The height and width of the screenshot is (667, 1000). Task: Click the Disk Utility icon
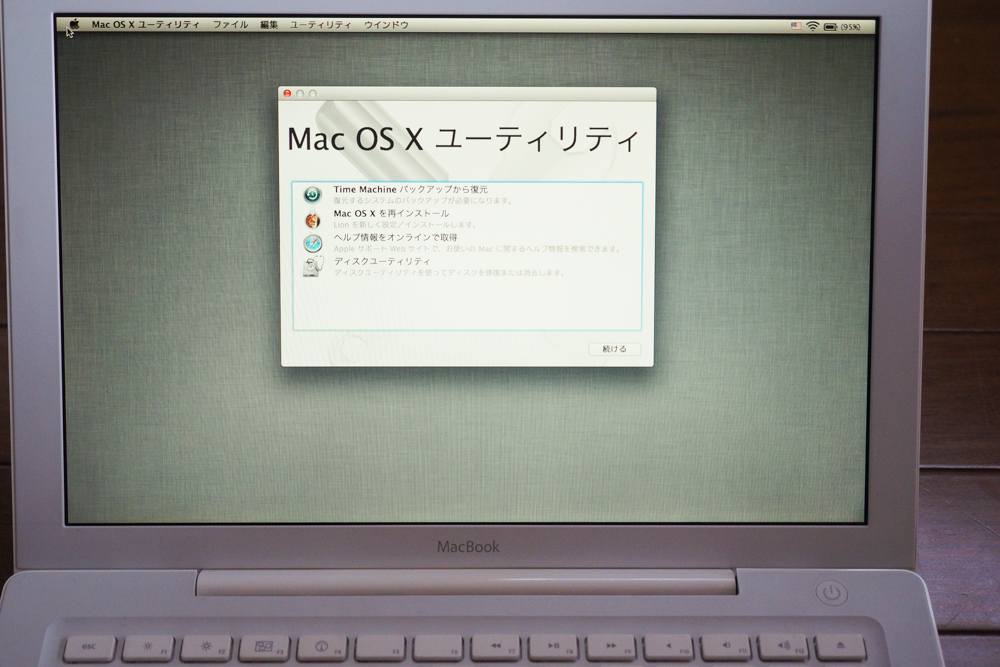tap(312, 267)
